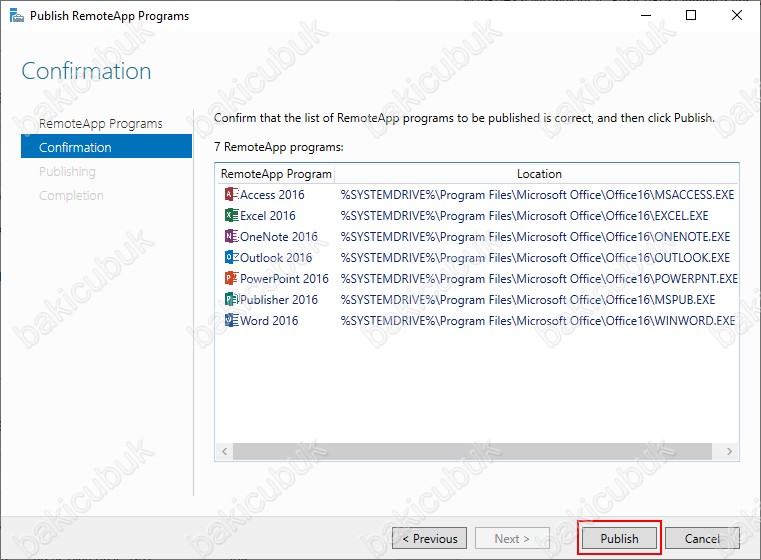Select the Completion wizard step
The width and height of the screenshot is (761, 560).
[x=71, y=196]
